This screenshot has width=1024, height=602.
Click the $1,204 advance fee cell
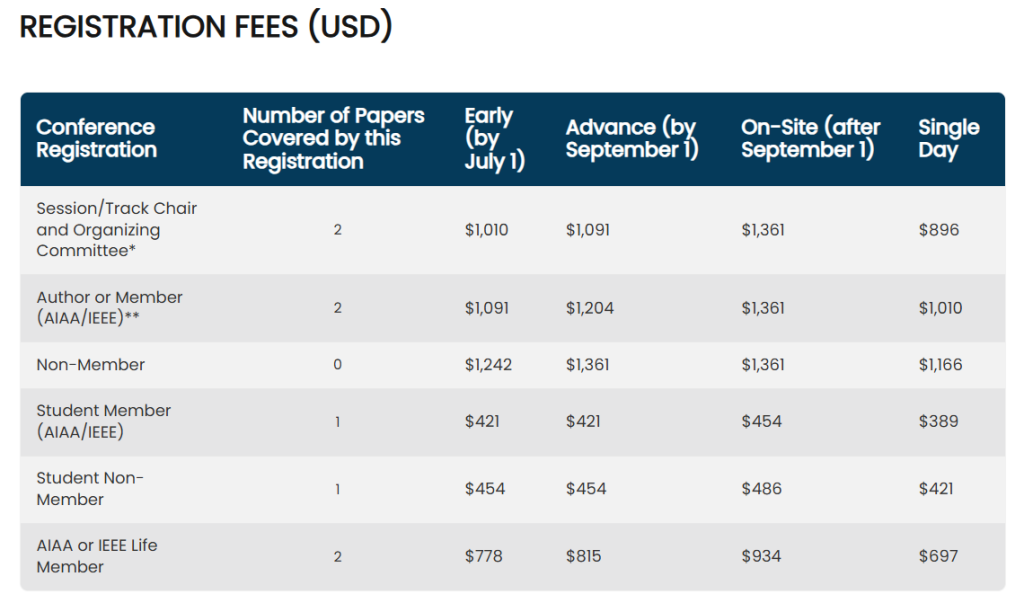pos(589,308)
